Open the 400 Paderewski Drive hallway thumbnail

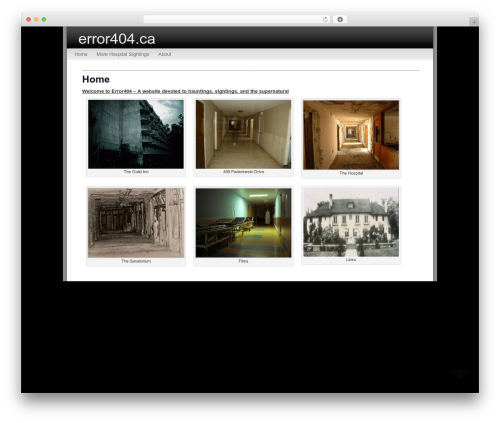coord(243,134)
